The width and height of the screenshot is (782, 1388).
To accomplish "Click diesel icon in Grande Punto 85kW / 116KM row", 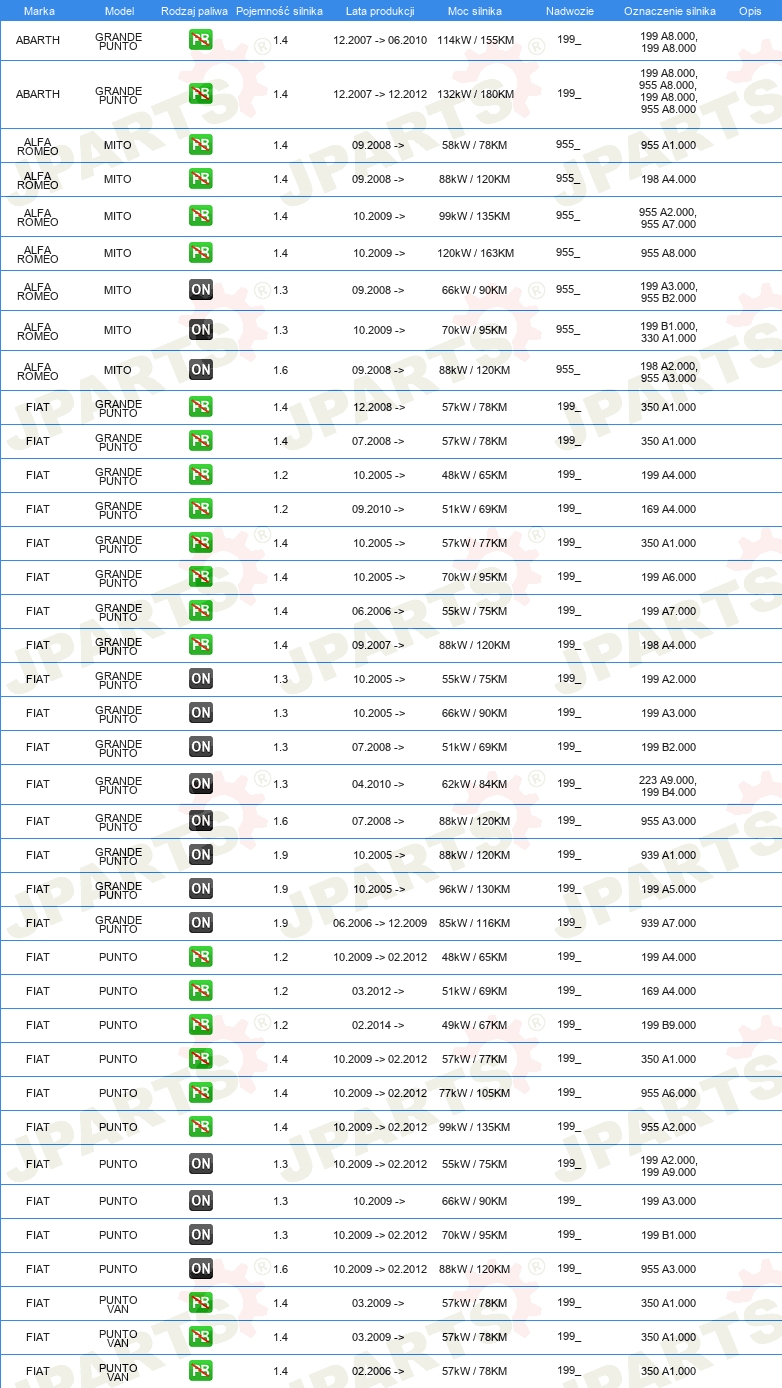I will [x=201, y=923].
